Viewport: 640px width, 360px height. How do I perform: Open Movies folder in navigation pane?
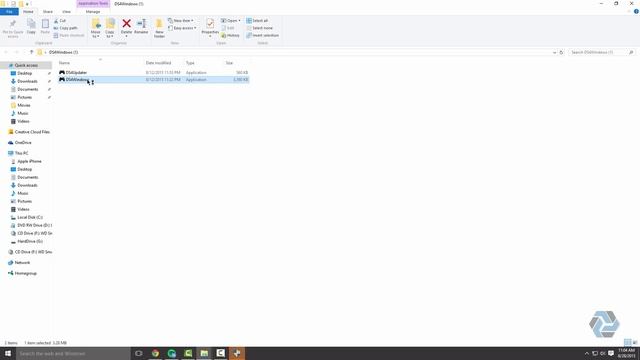(23, 105)
